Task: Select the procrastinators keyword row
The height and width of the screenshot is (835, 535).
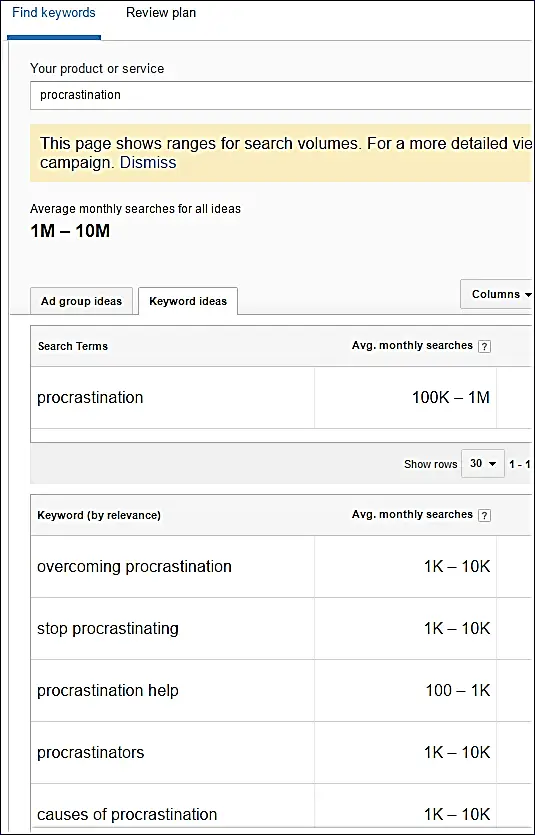Action: 281,753
